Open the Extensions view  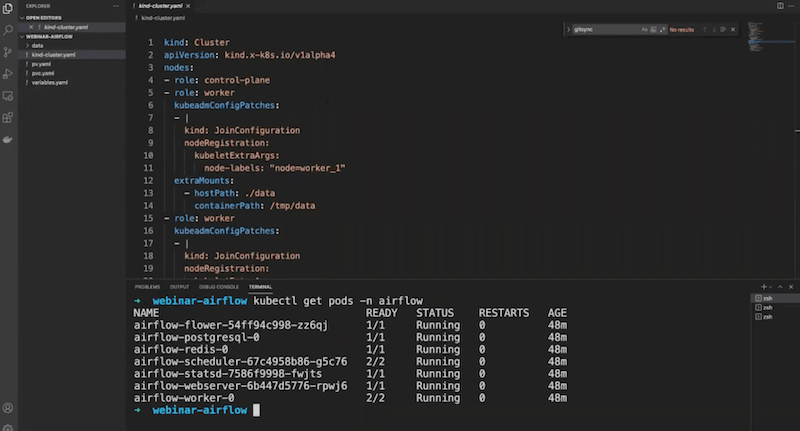pos(8,118)
